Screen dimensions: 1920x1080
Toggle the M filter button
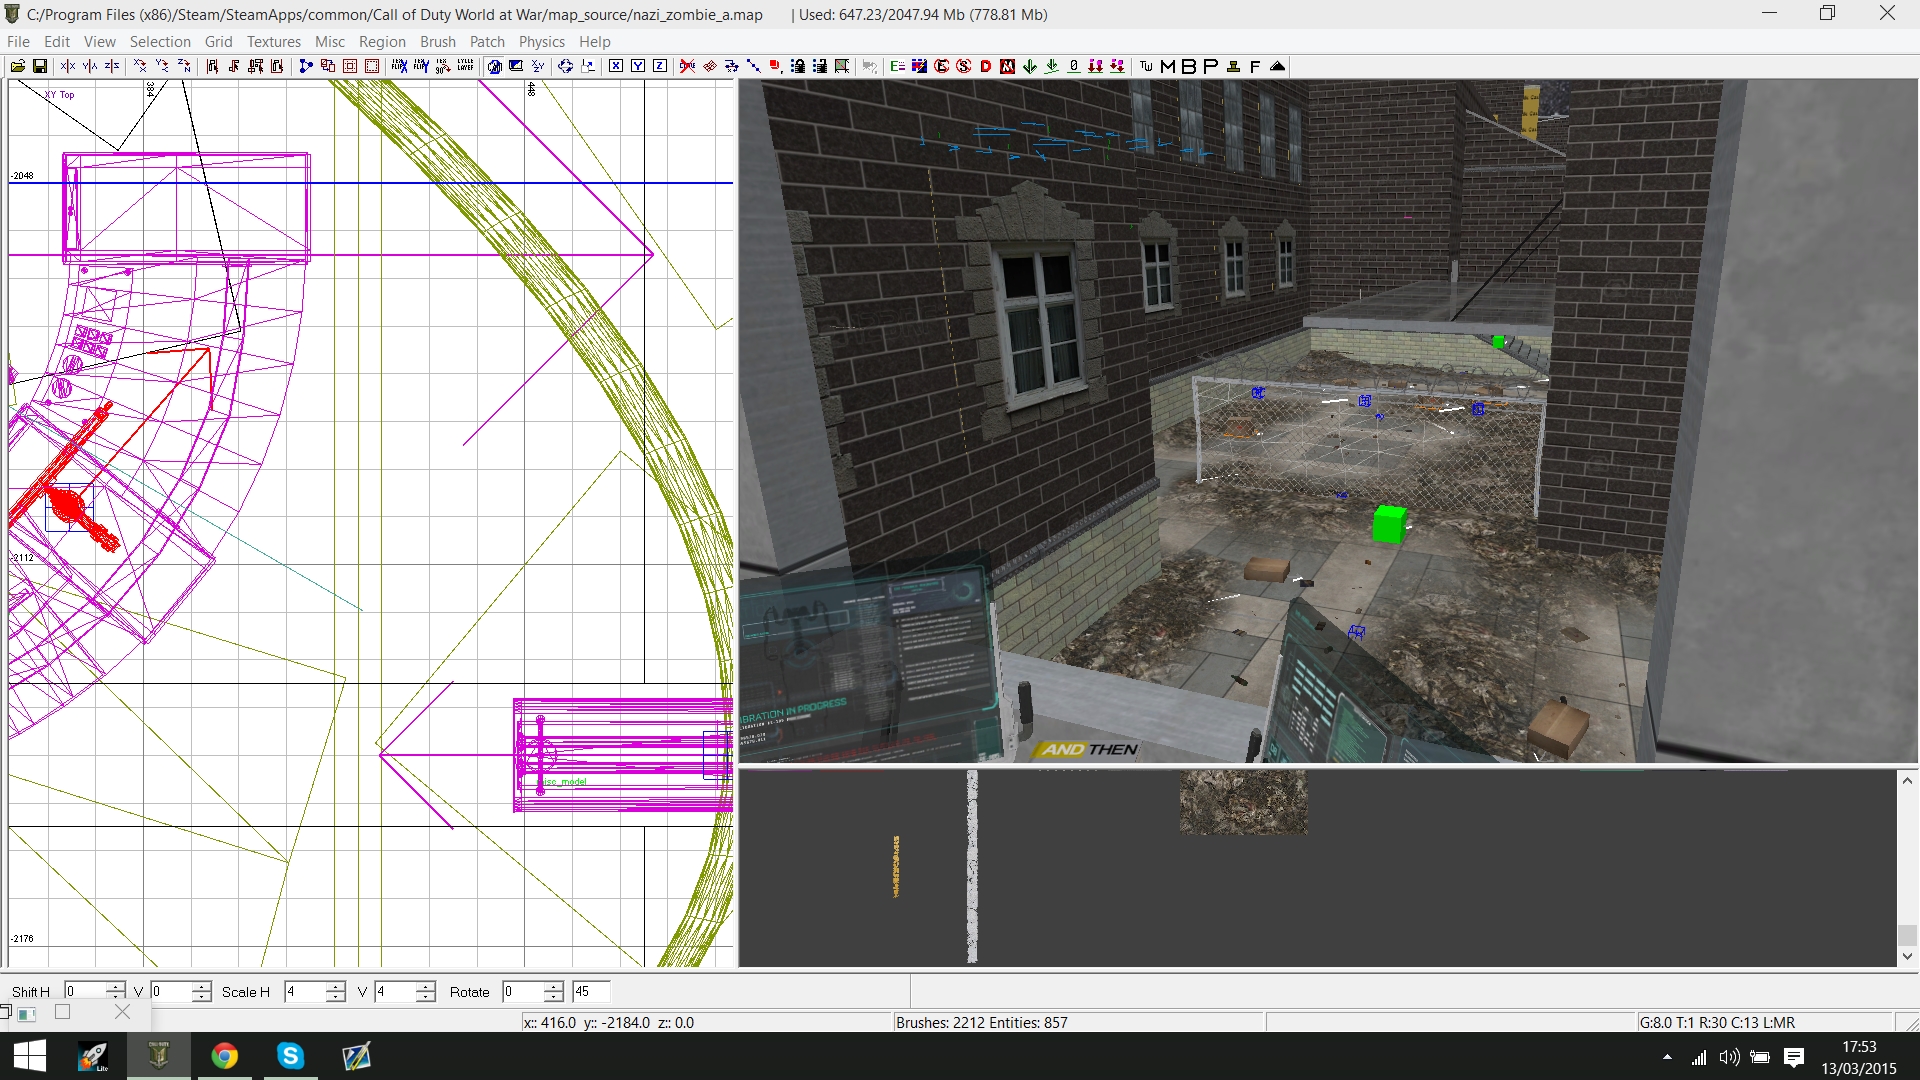click(x=1167, y=66)
